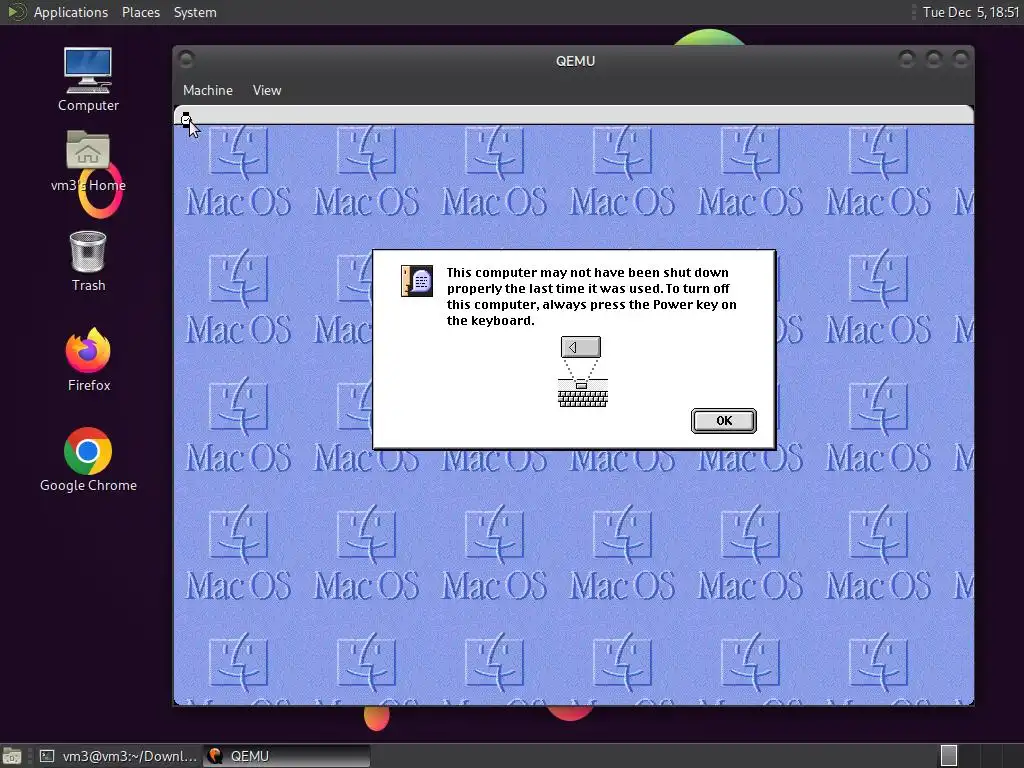Click the show desktop icon in the taskbar
Viewport: 1024px width, 768px height.
tap(12, 756)
